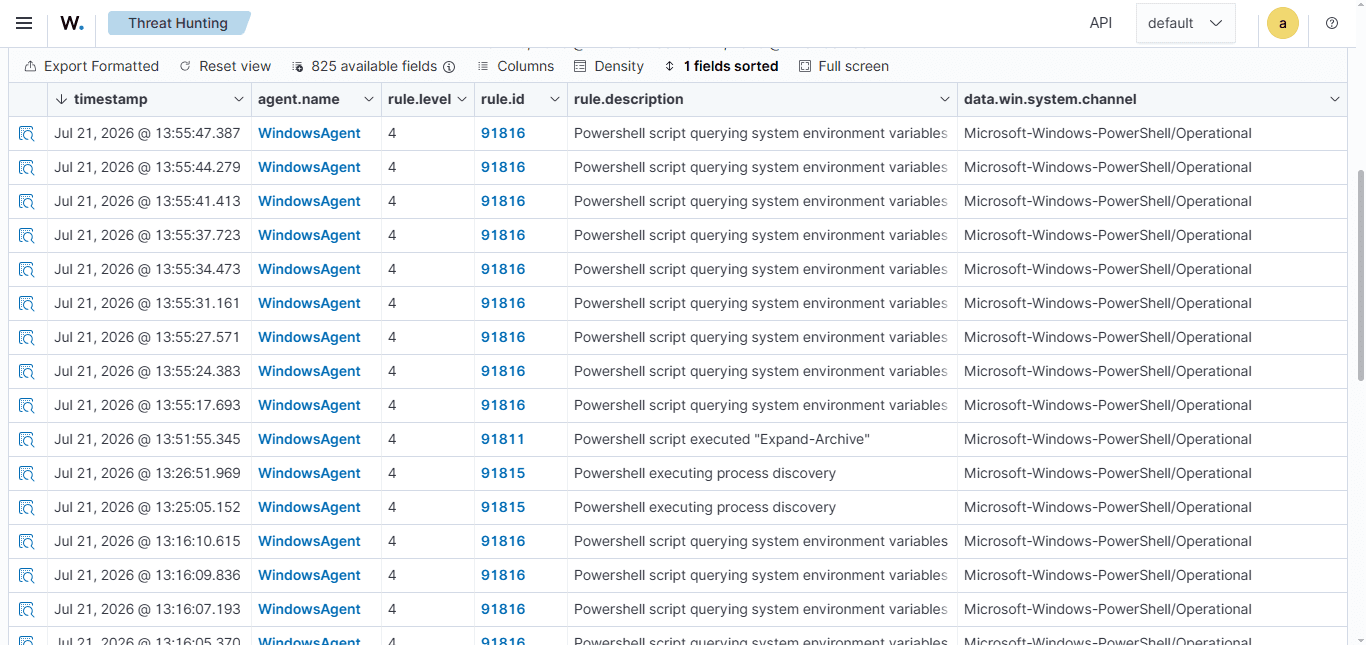Open rule 91816 link at 13:16:10.615
Screen dimensions: 1366x645
pos(503,541)
